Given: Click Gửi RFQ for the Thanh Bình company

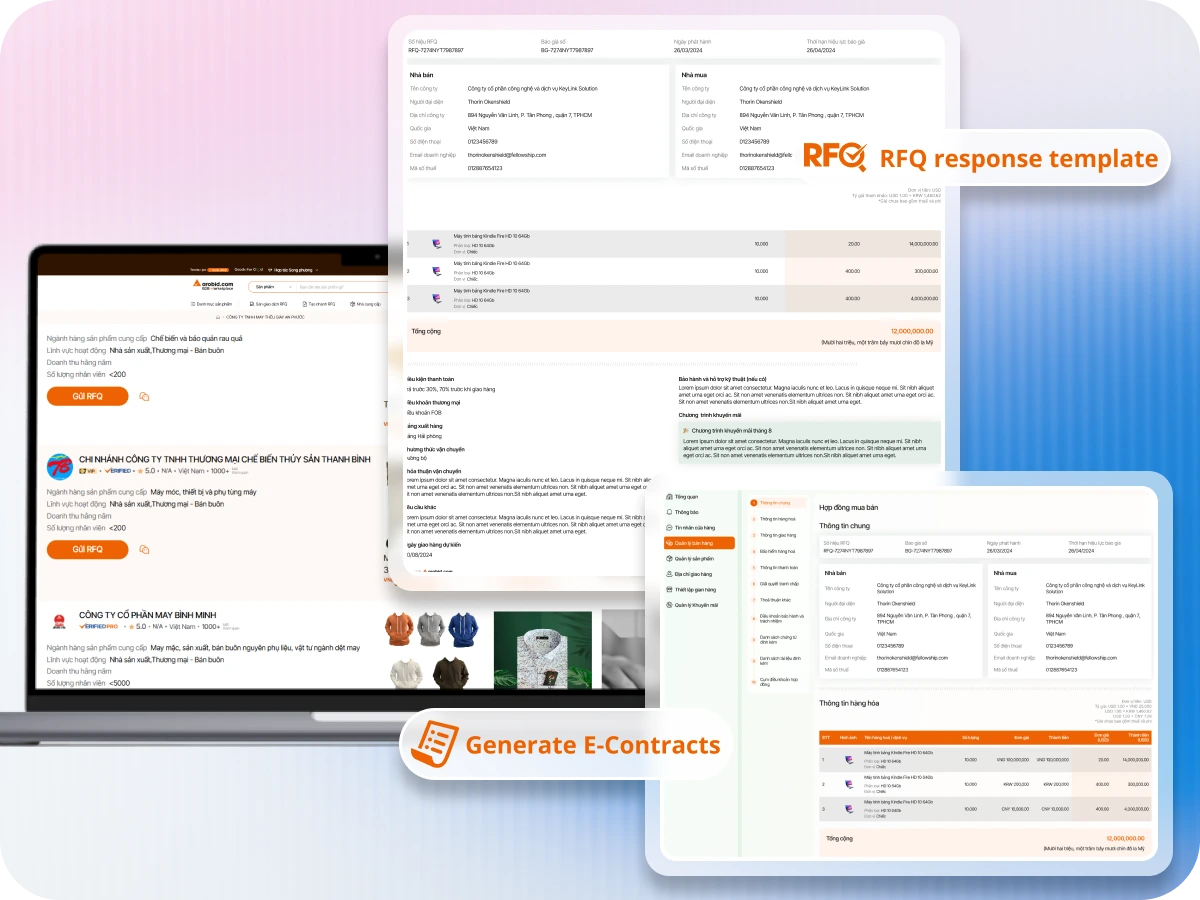Looking at the screenshot, I should pyautogui.click(x=87, y=549).
